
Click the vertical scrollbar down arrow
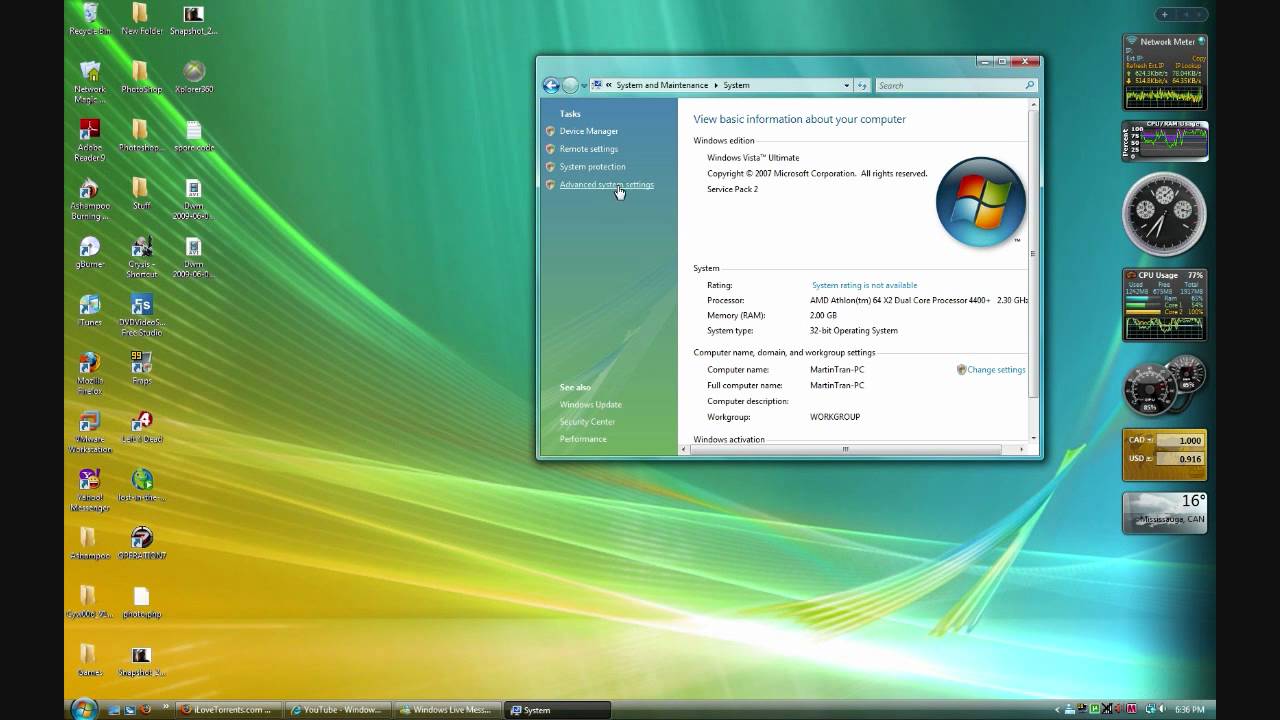click(x=1033, y=437)
